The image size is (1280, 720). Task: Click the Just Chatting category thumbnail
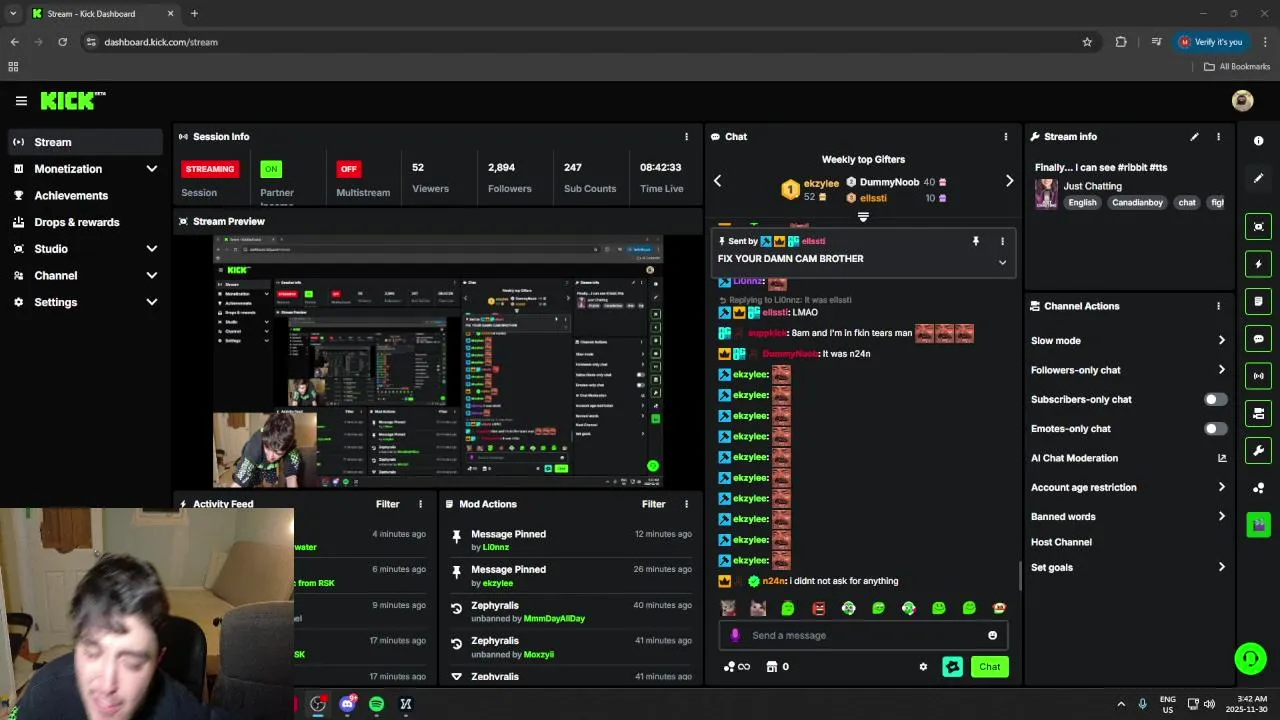[1046, 194]
